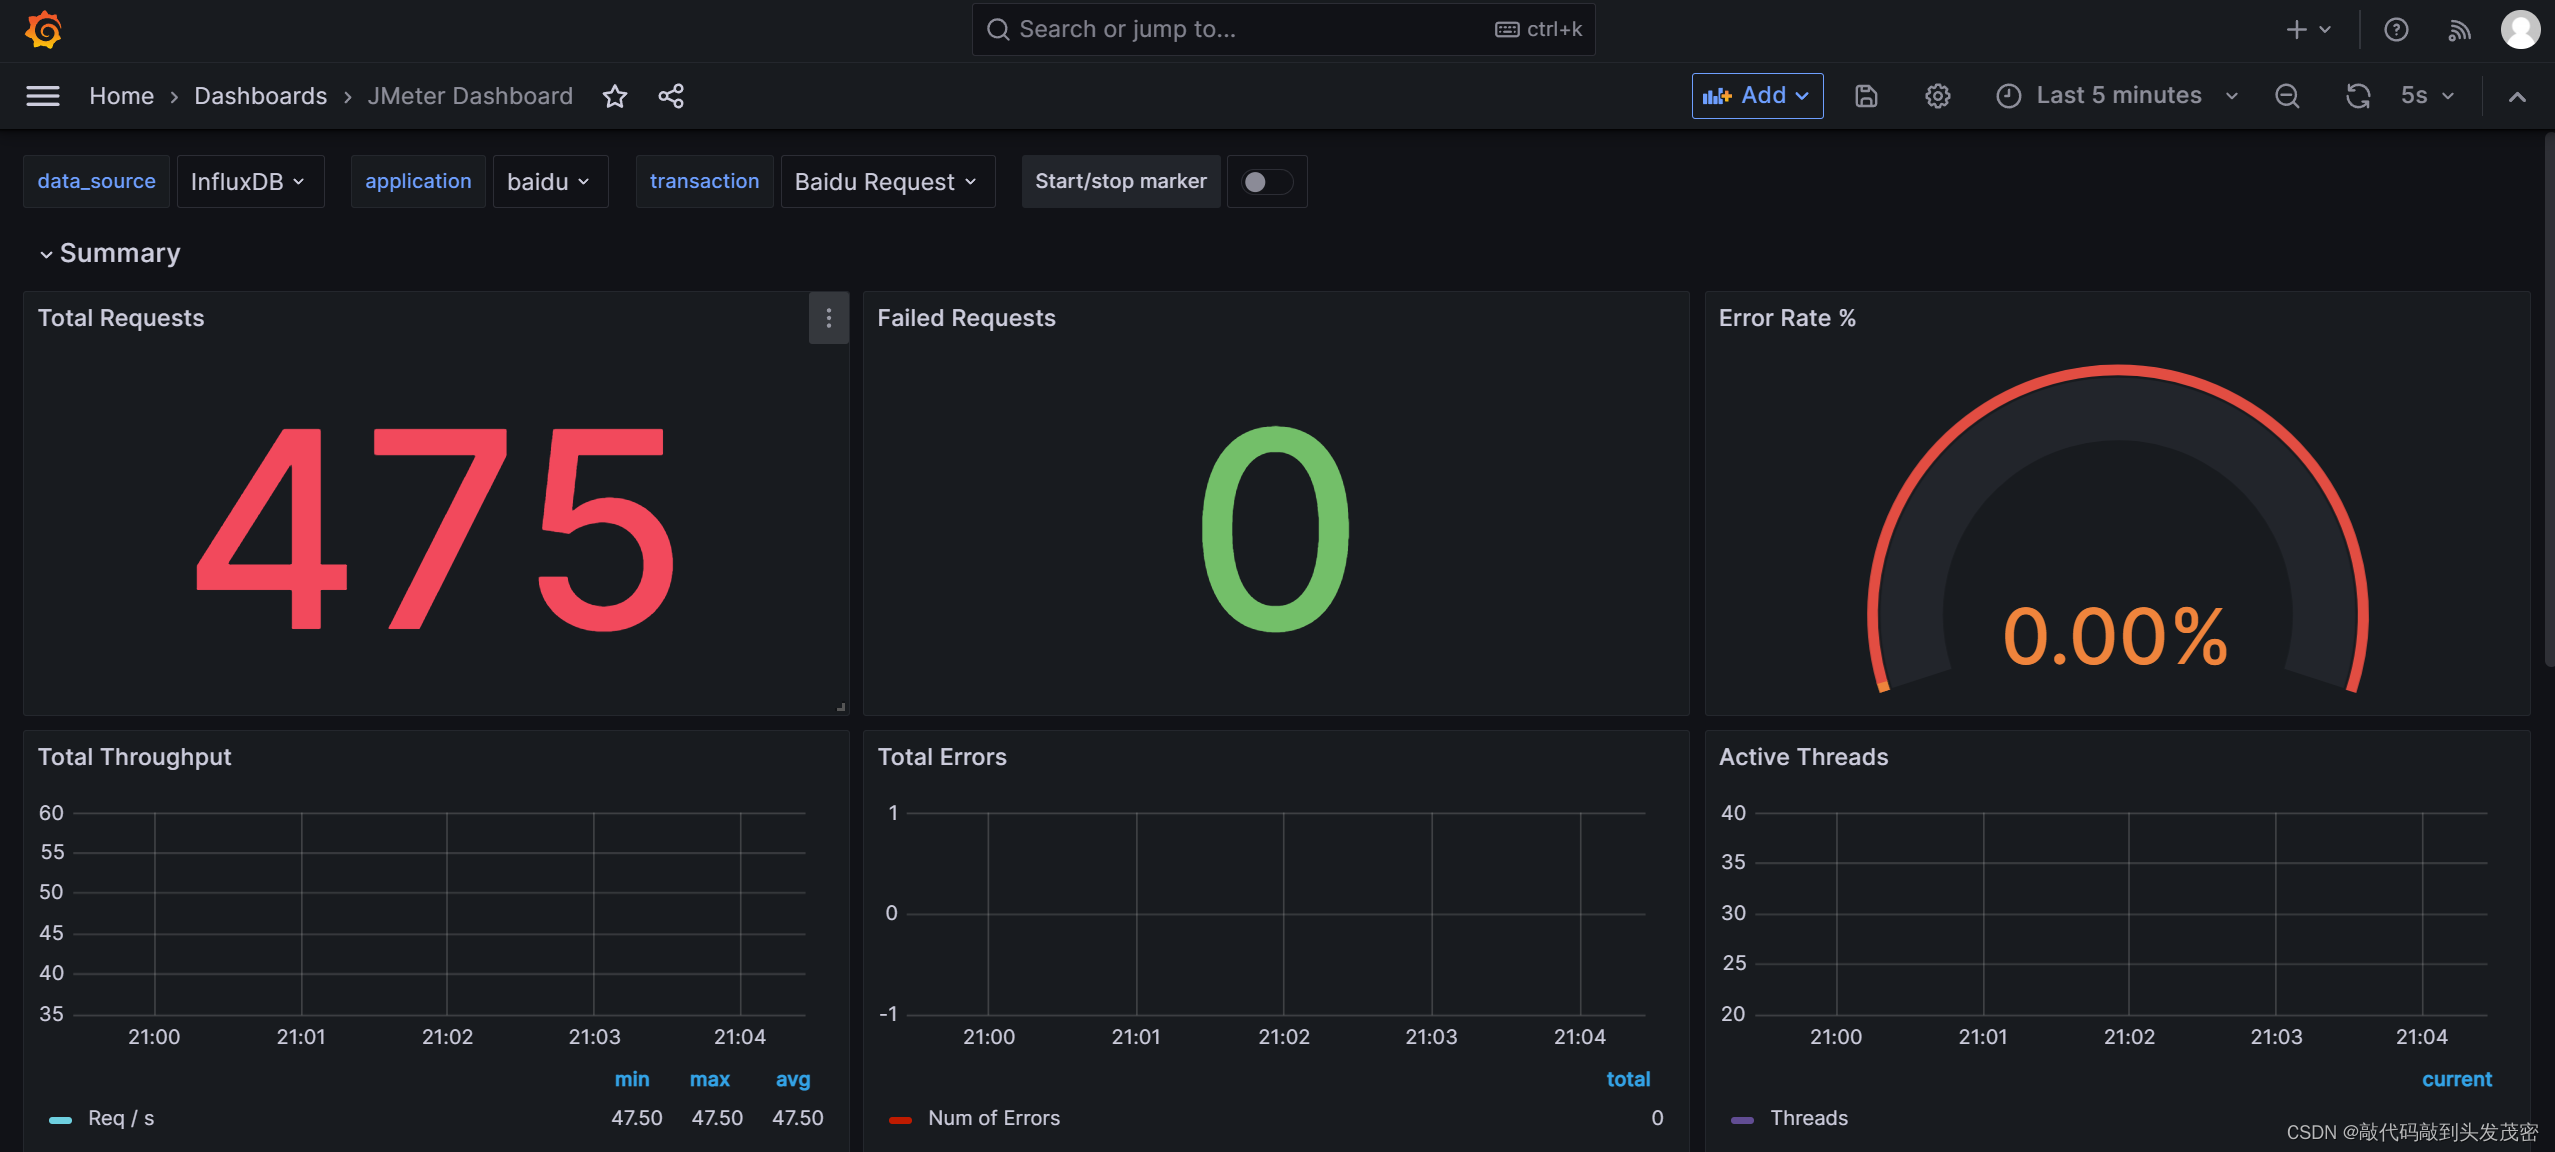Click the Grafana logo icon

point(43,30)
